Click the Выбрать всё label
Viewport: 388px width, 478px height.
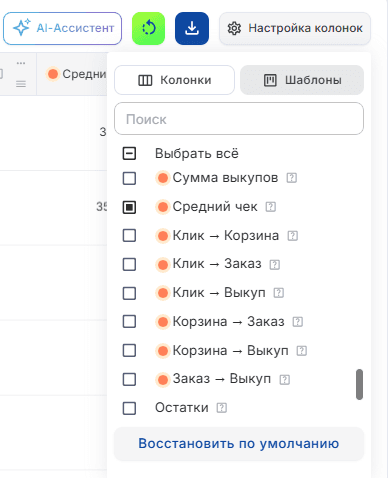click(197, 154)
